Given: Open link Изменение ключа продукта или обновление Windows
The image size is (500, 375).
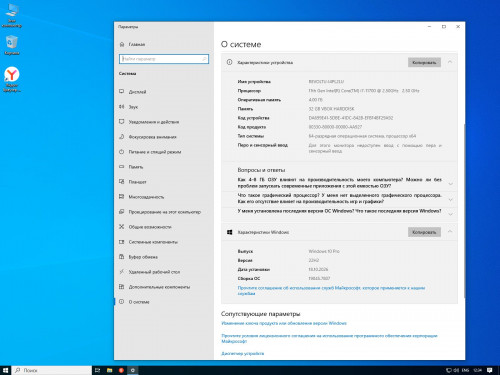Looking at the screenshot, I should (x=284, y=323).
